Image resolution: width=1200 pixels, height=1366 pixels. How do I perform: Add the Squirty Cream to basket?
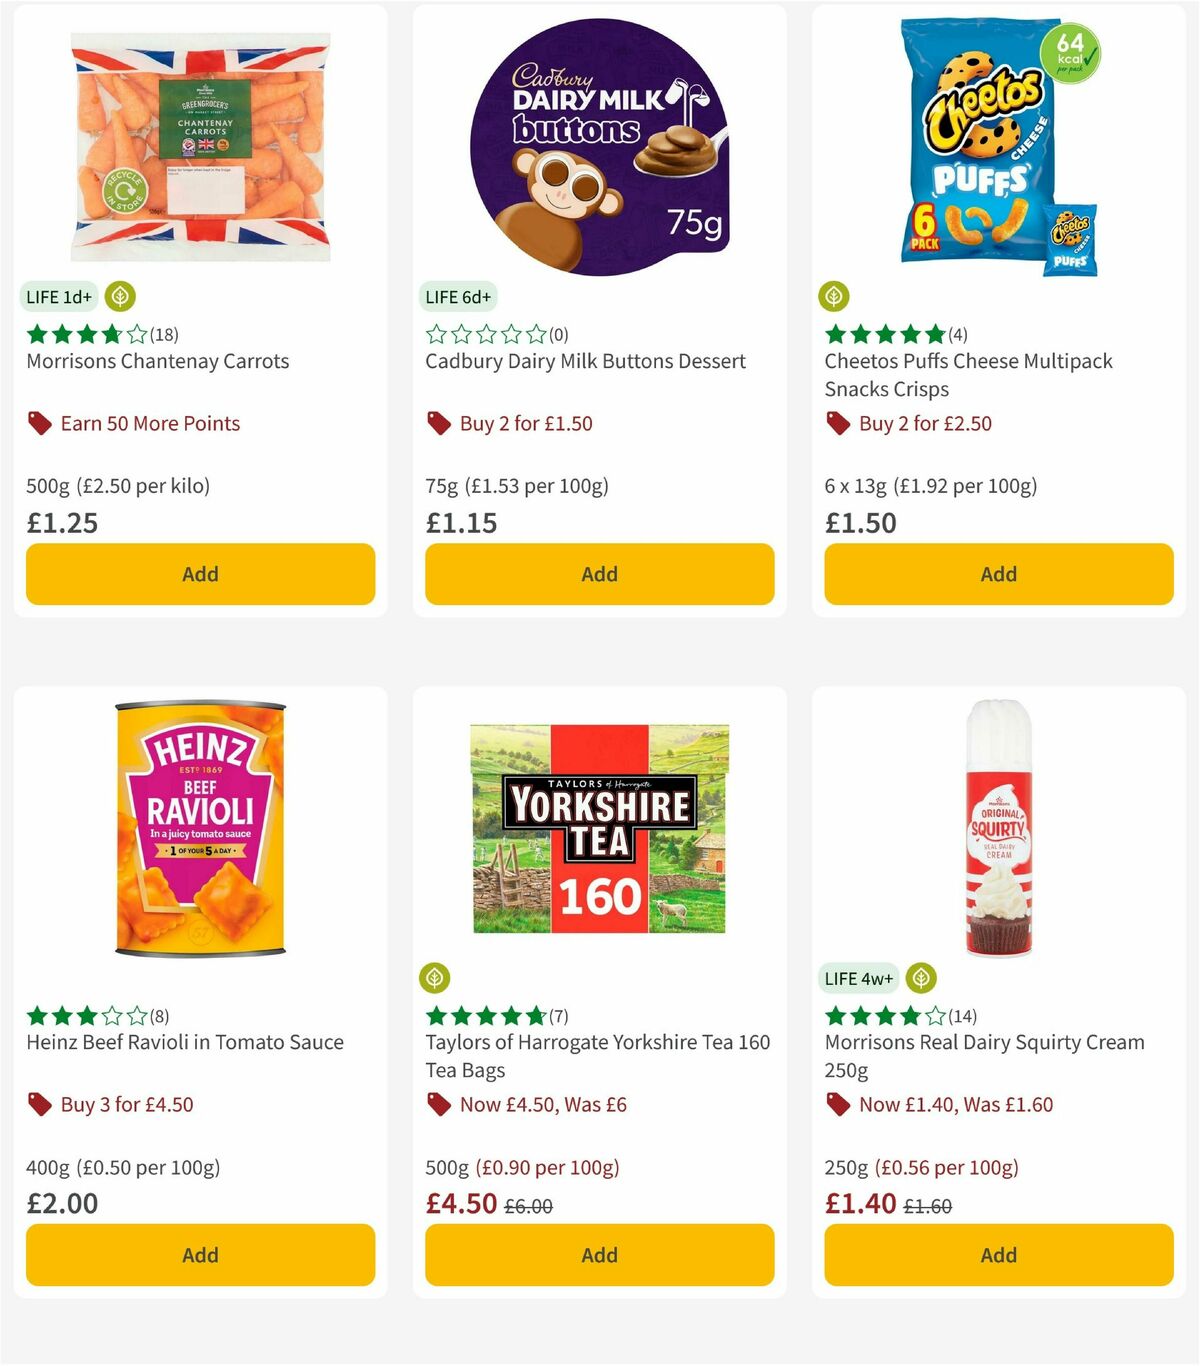(x=997, y=1254)
